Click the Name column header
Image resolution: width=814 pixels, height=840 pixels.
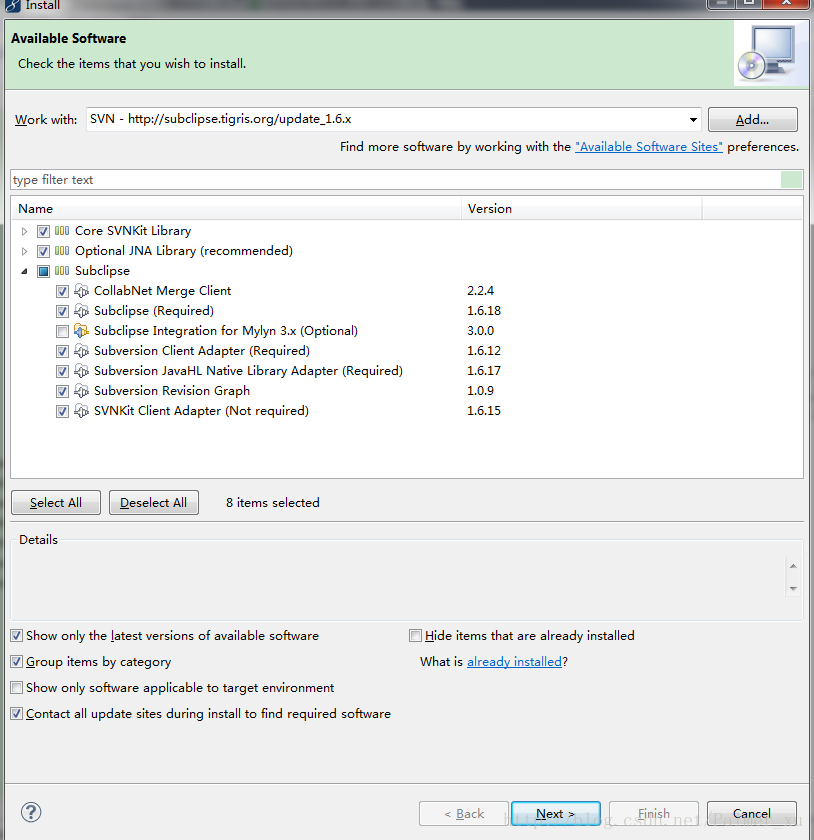pos(236,208)
